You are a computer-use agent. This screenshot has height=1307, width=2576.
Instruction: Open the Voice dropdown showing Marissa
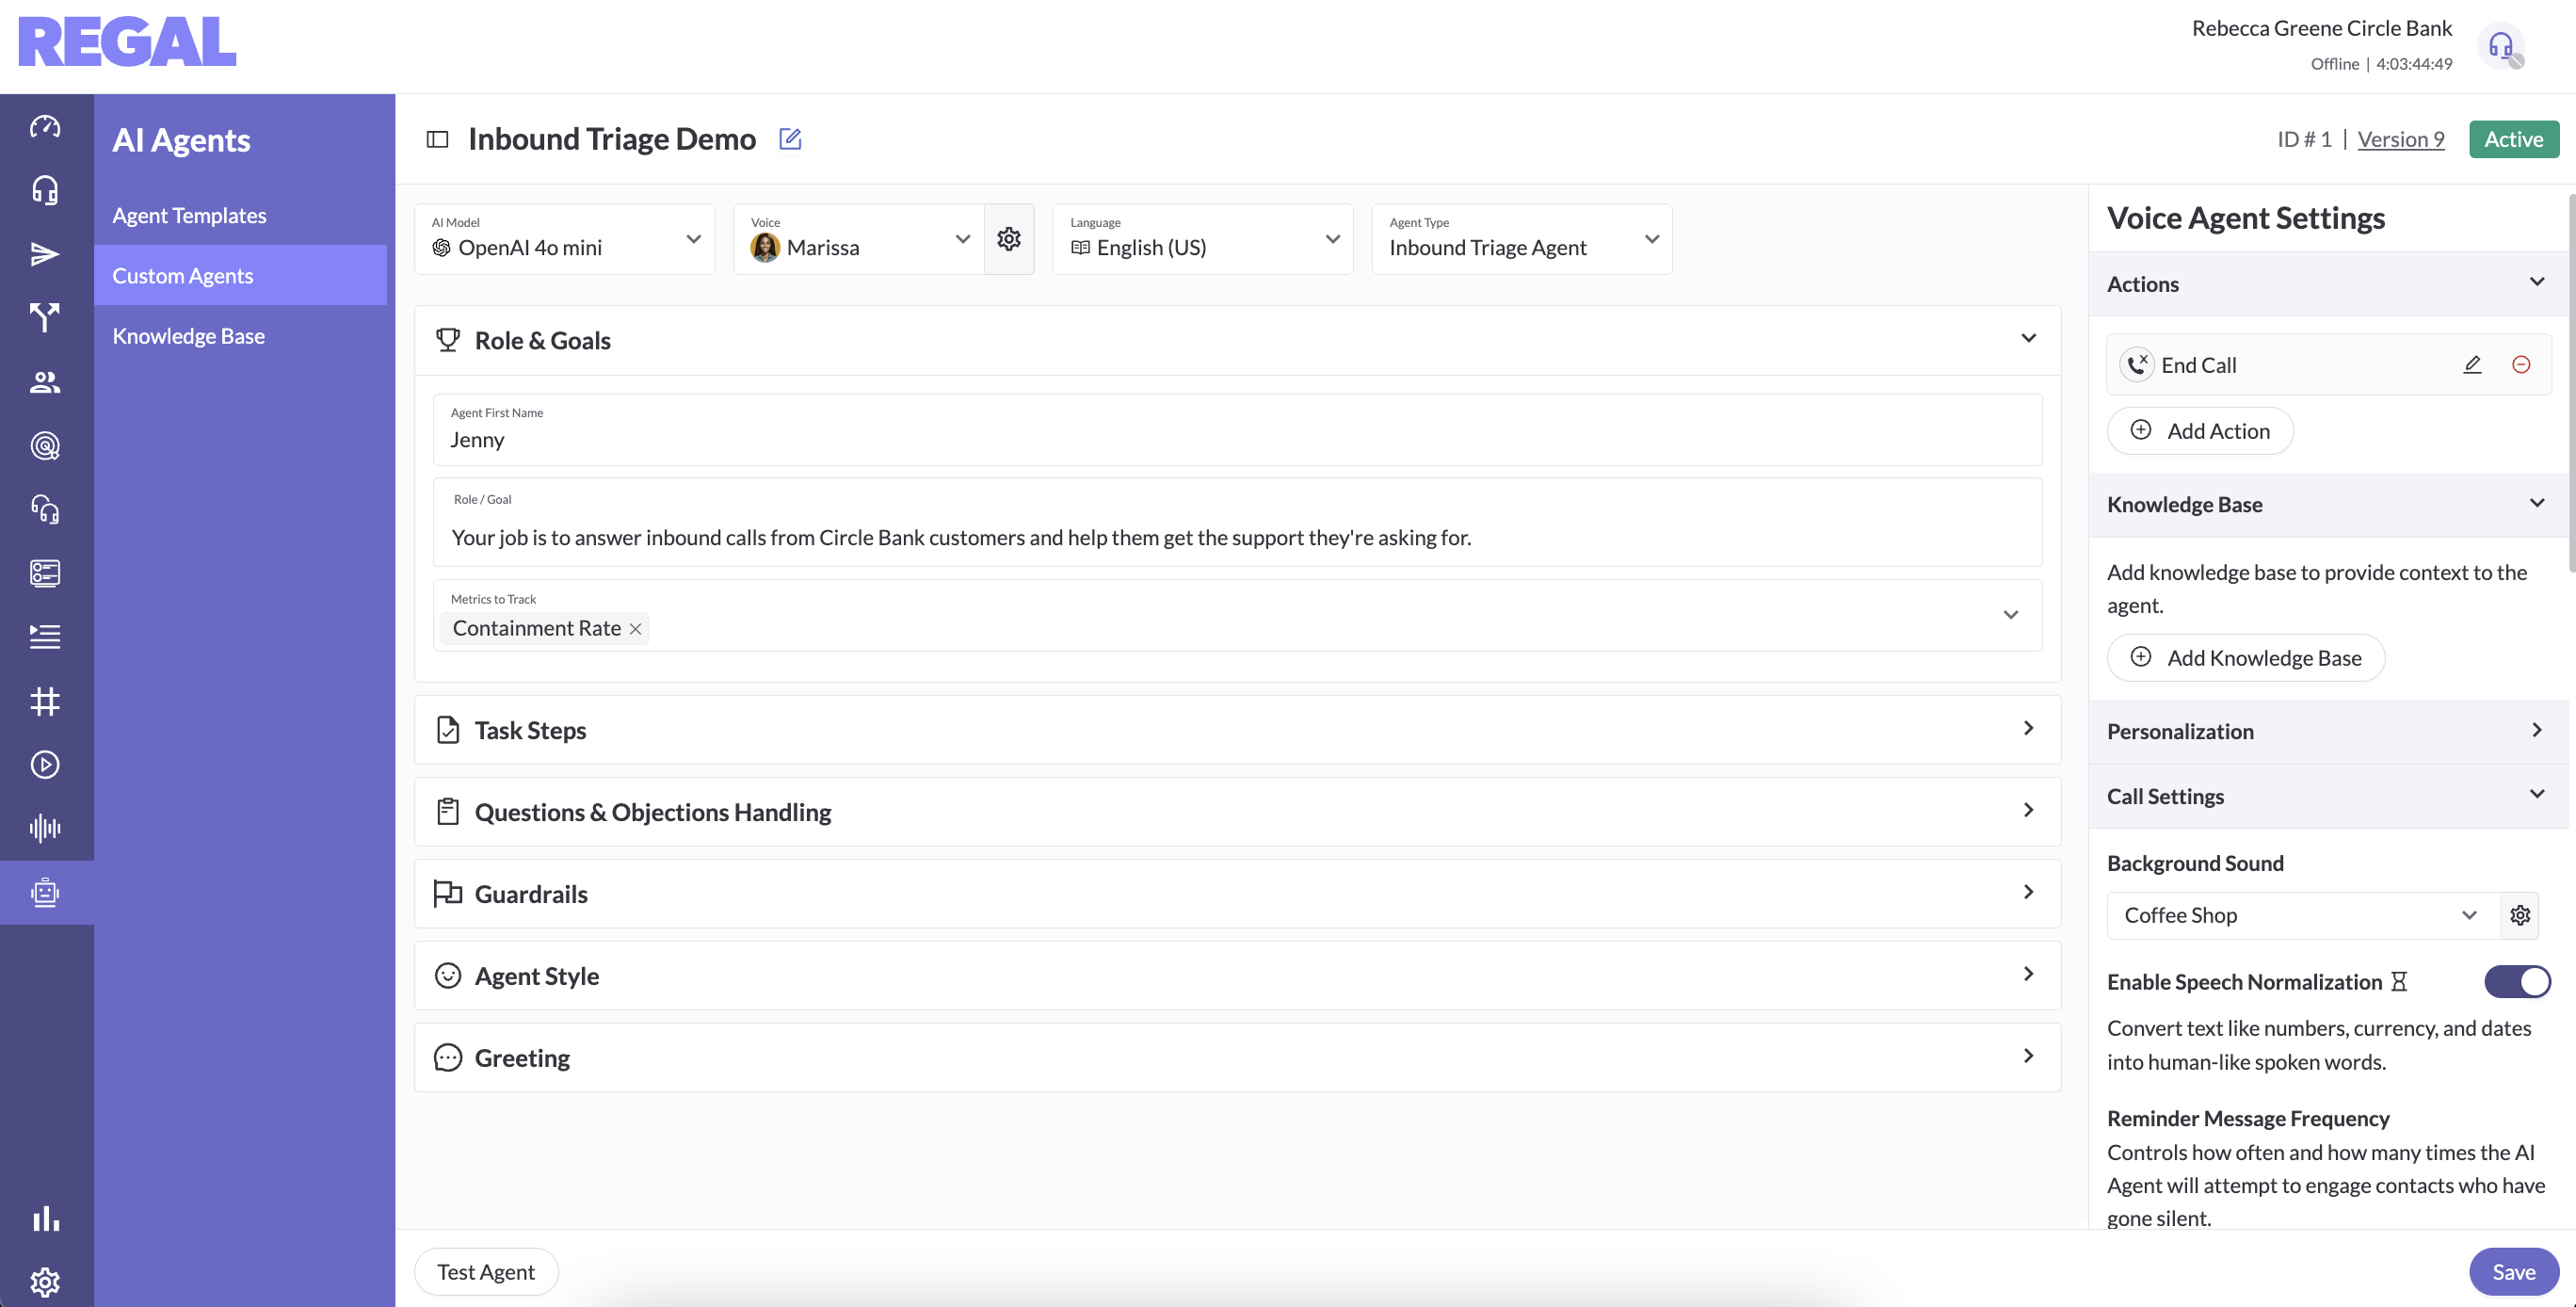(x=860, y=239)
